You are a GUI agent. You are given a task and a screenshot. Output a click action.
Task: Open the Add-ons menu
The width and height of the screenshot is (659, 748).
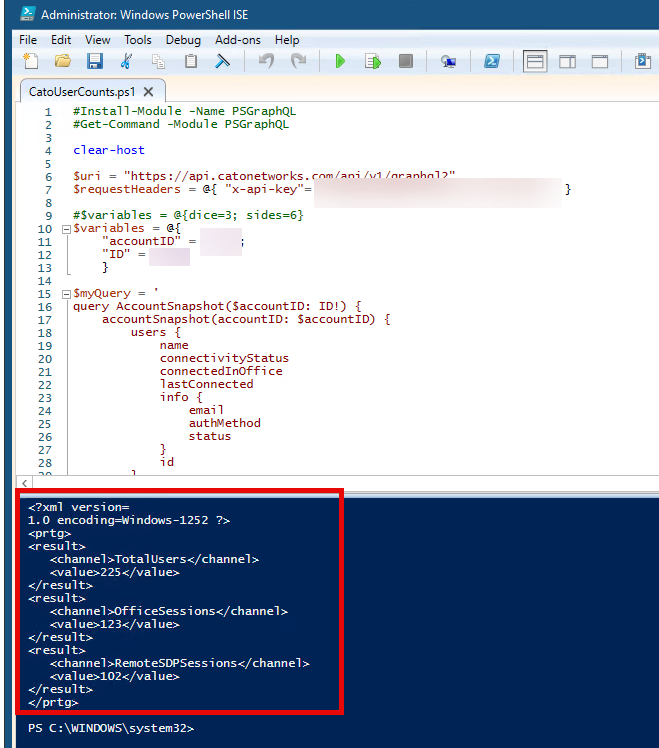[237, 40]
